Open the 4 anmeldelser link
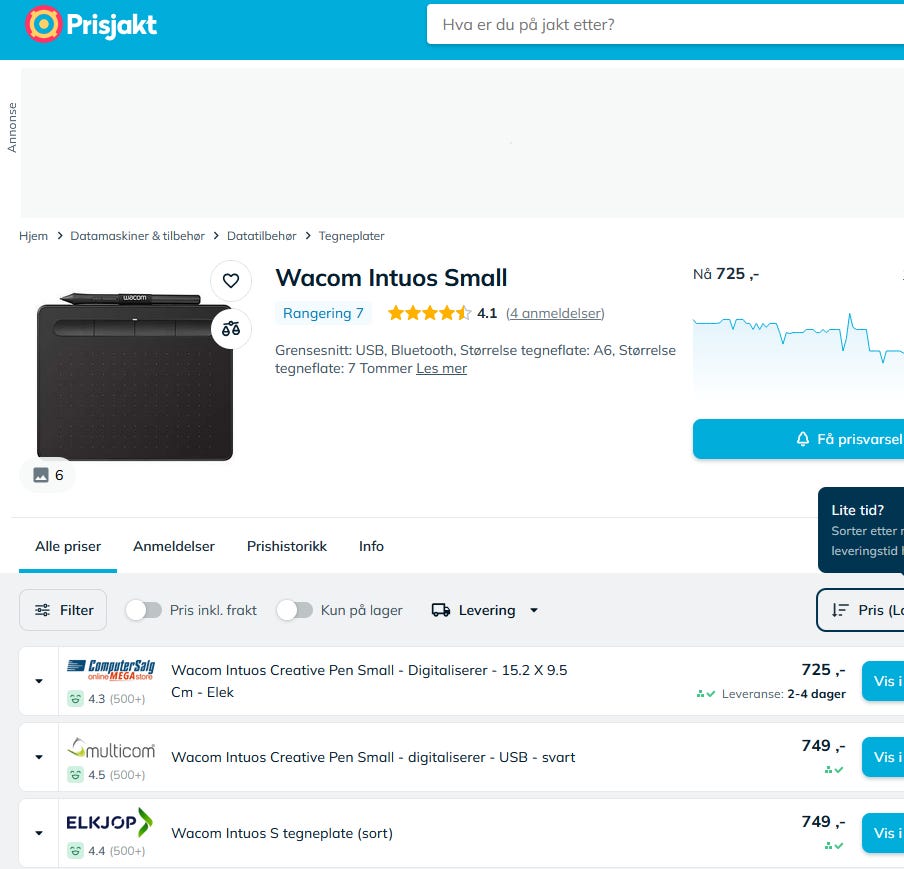This screenshot has width=904, height=869. [x=555, y=313]
